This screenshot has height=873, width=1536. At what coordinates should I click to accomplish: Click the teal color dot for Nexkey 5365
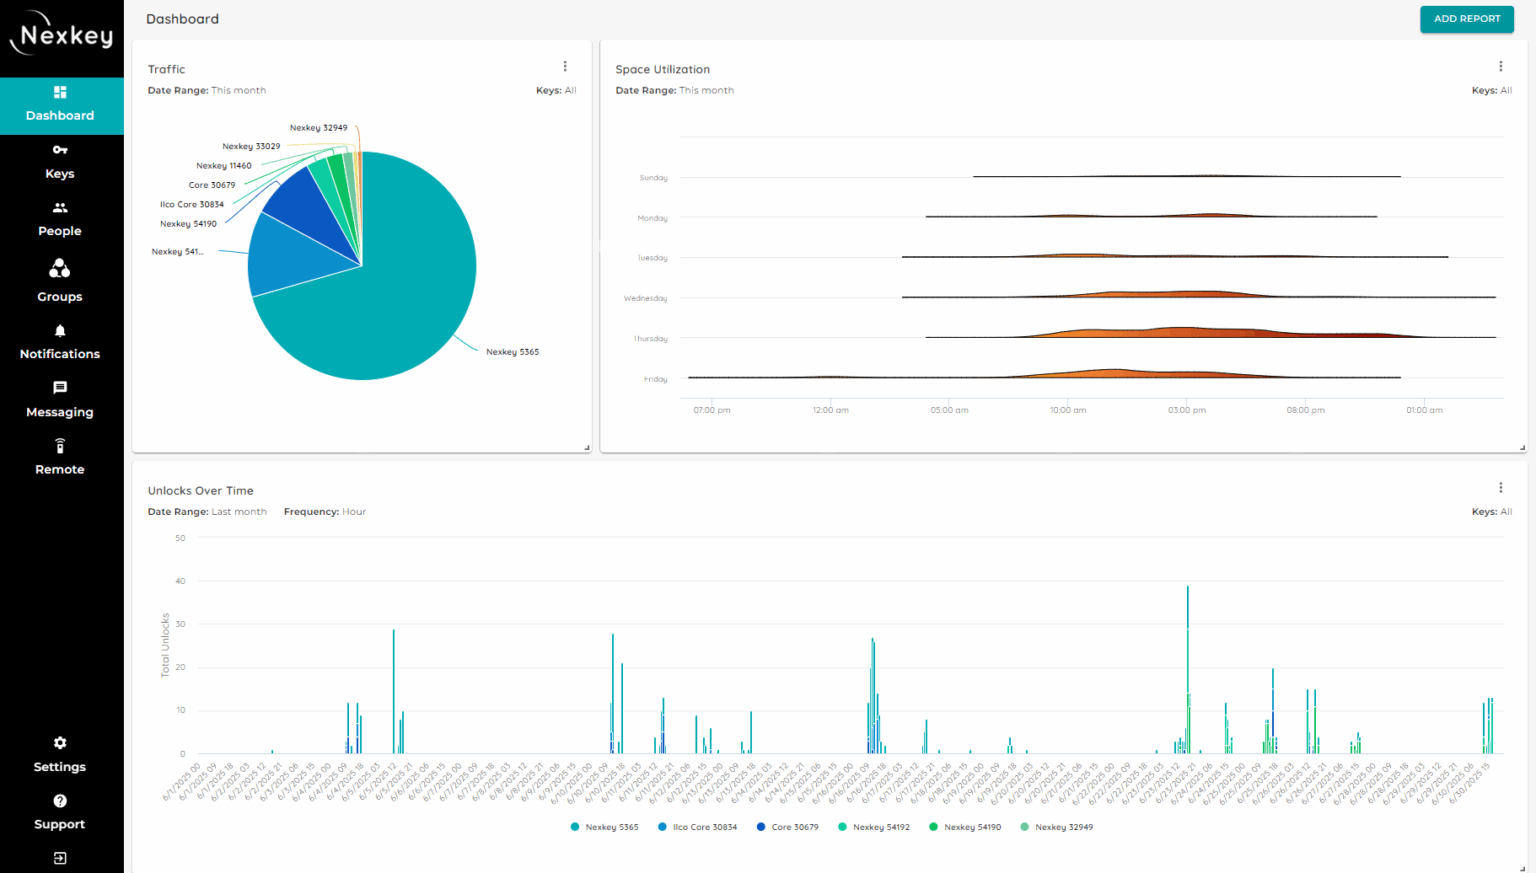(x=573, y=827)
